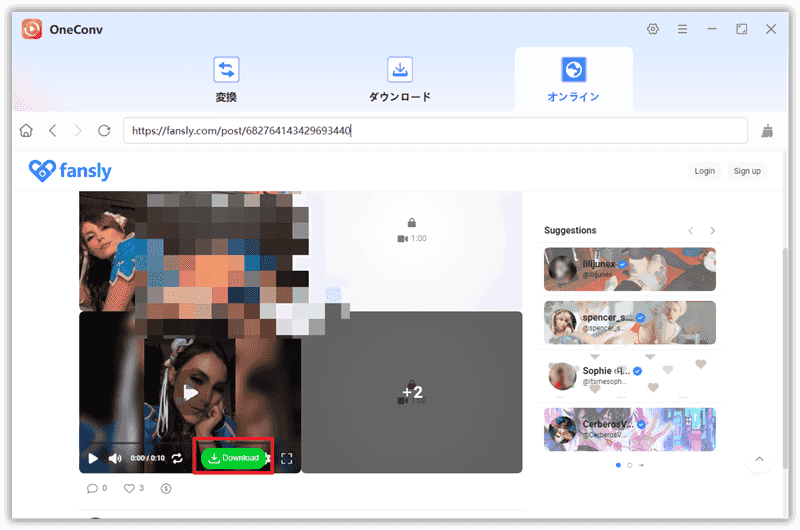
Task: Navigate forward in built-in browser
Action: coord(78,131)
